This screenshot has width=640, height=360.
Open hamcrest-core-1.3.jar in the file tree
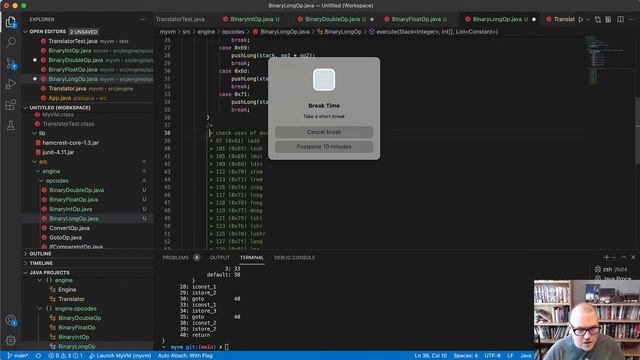point(70,143)
